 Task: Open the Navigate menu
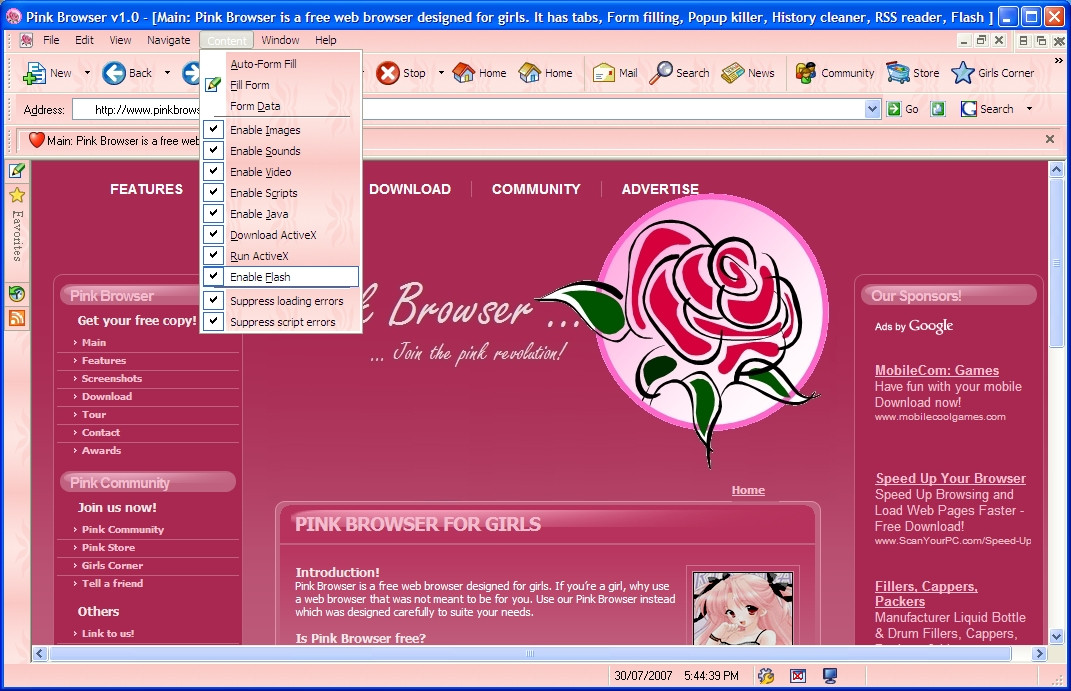point(169,40)
